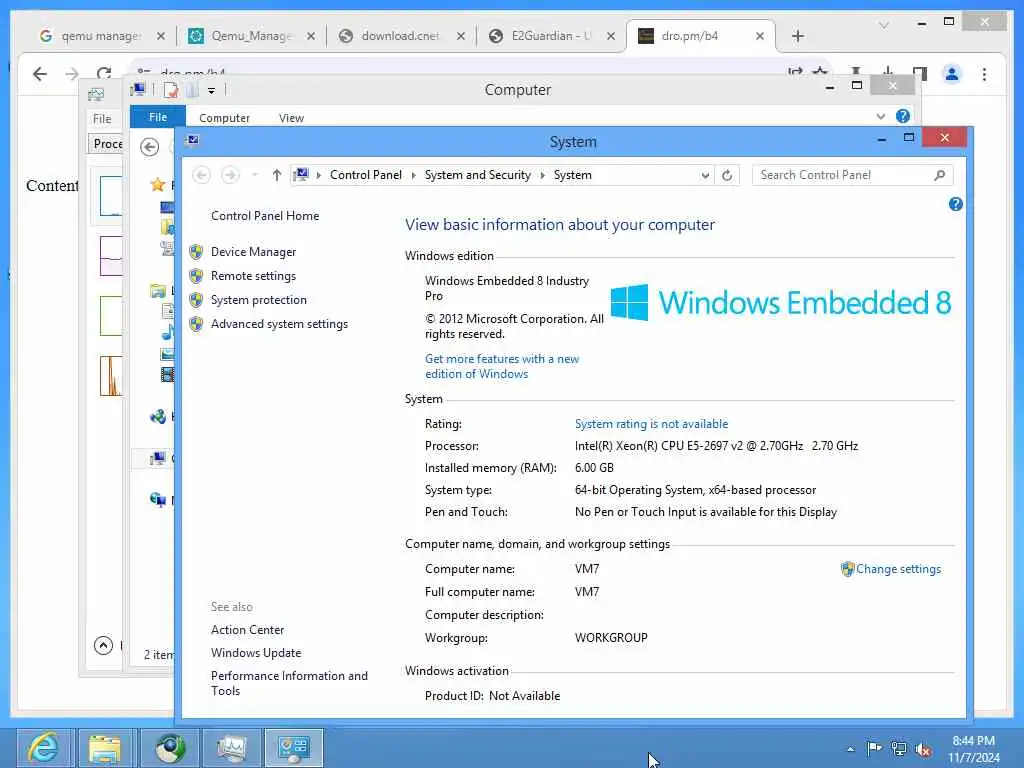Screen dimensions: 1024x768
Task: Click the Control Panel taskbar icon
Action: pos(293,748)
